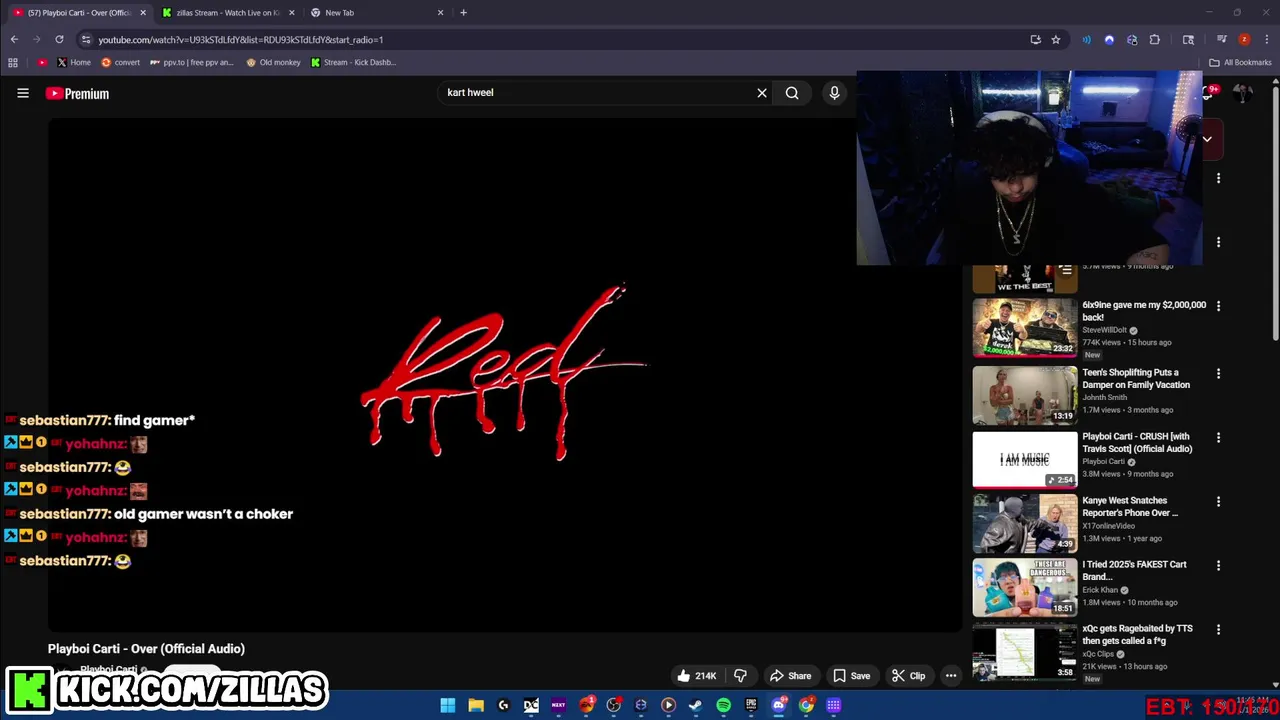The height and width of the screenshot is (720, 1280).
Task: Open Chrome profile avatar Z
Action: click(1244, 39)
